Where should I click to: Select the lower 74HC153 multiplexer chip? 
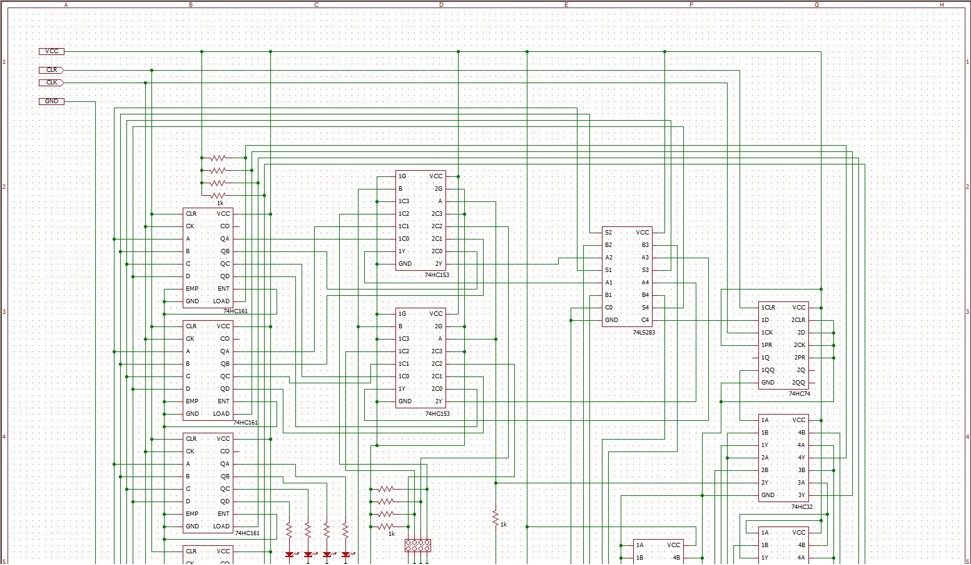pyautogui.click(x=421, y=357)
